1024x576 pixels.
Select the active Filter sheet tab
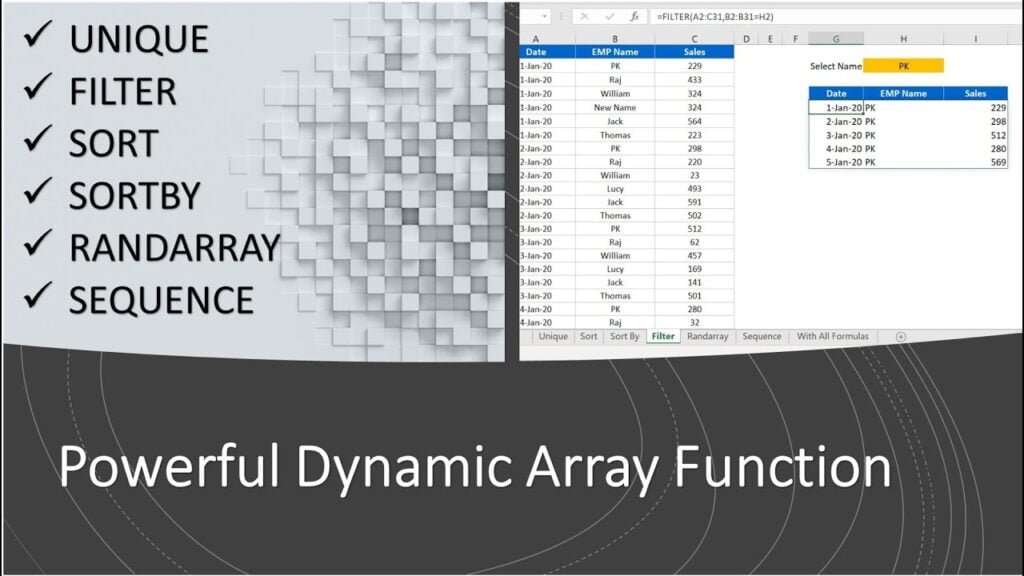[x=663, y=337]
